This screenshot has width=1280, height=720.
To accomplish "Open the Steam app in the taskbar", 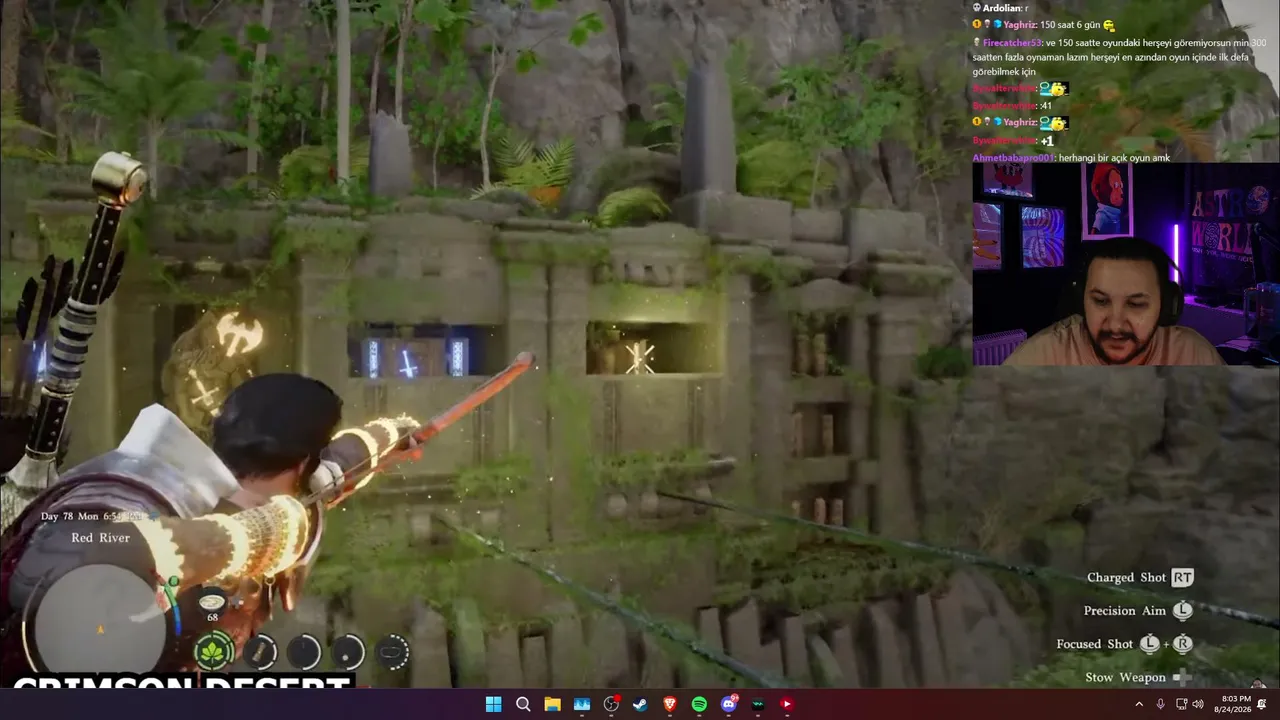I will 640,704.
